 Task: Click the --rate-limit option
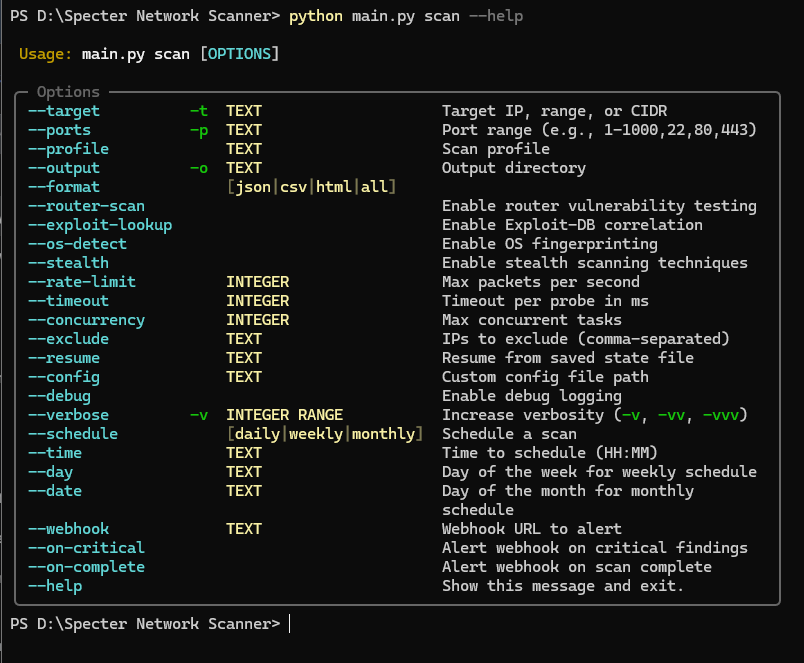pyautogui.click(x=82, y=282)
